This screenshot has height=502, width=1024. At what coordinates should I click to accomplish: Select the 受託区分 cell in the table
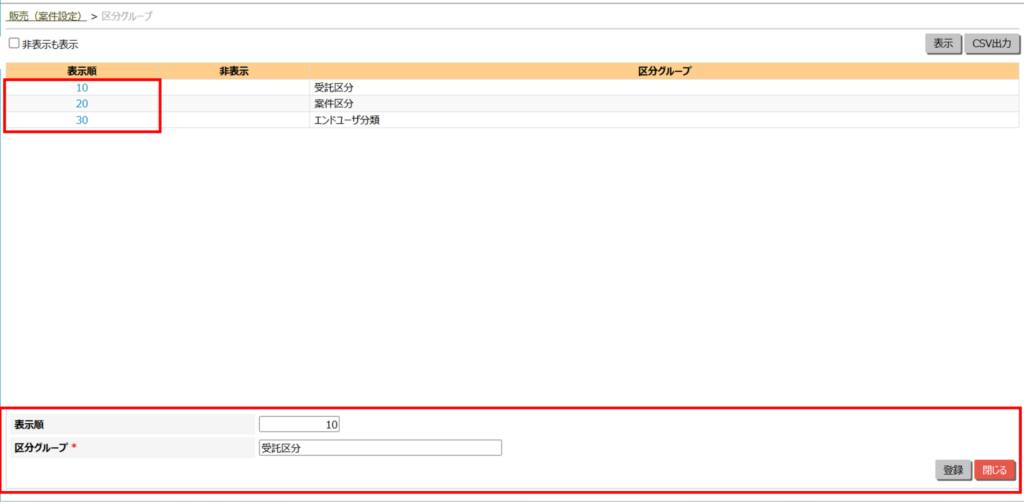coord(334,88)
